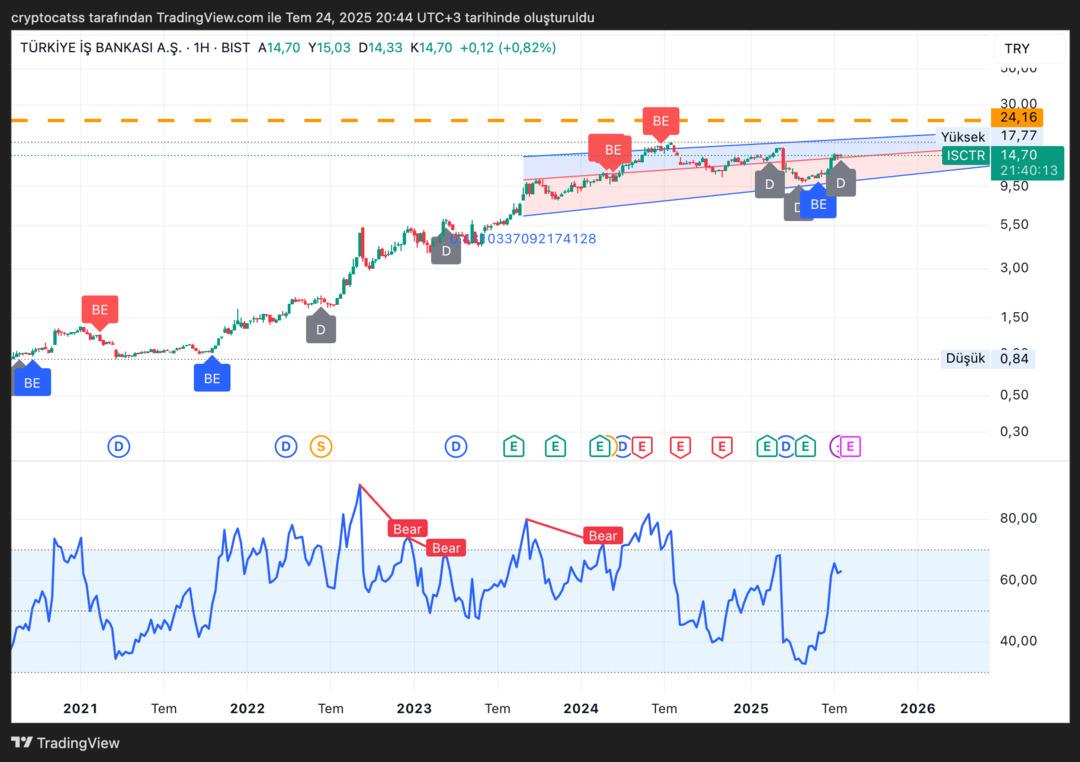1080x762 pixels.
Task: Click the Bear divergence label in 2024
Action: 603,535
